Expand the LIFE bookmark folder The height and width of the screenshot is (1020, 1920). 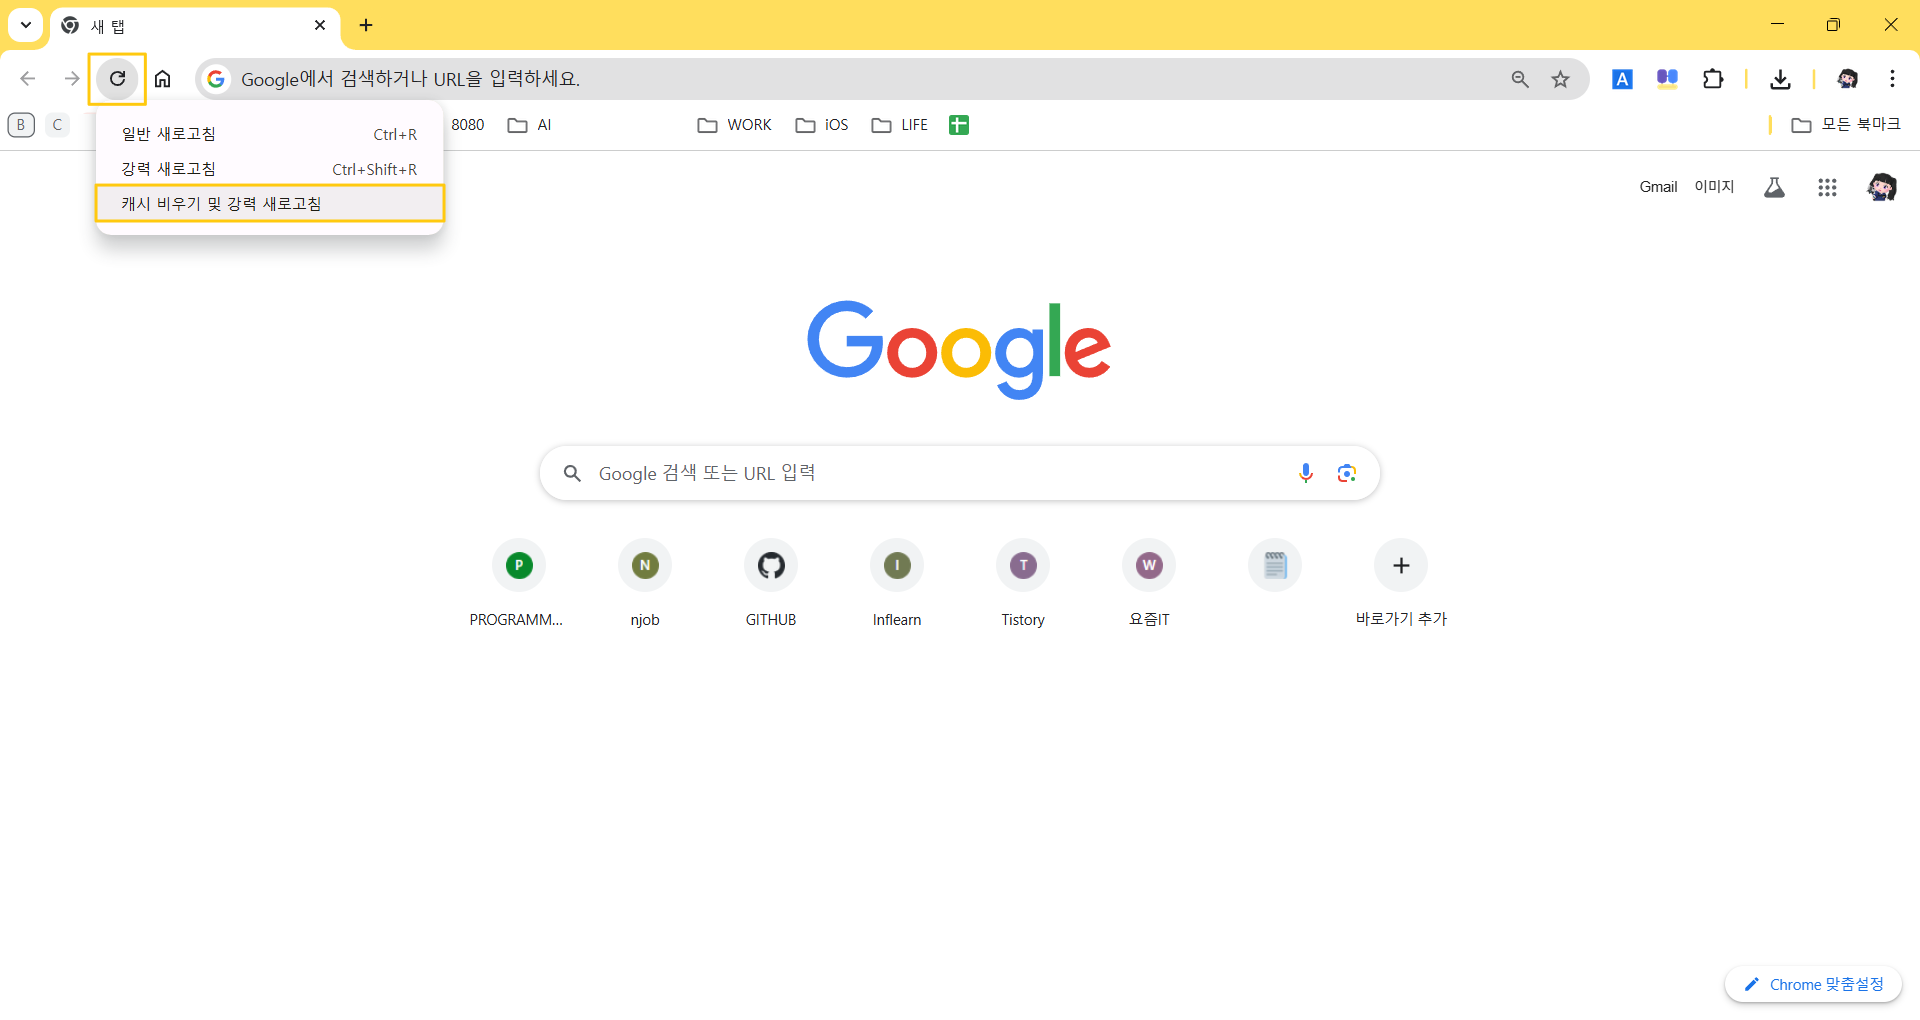click(x=899, y=125)
